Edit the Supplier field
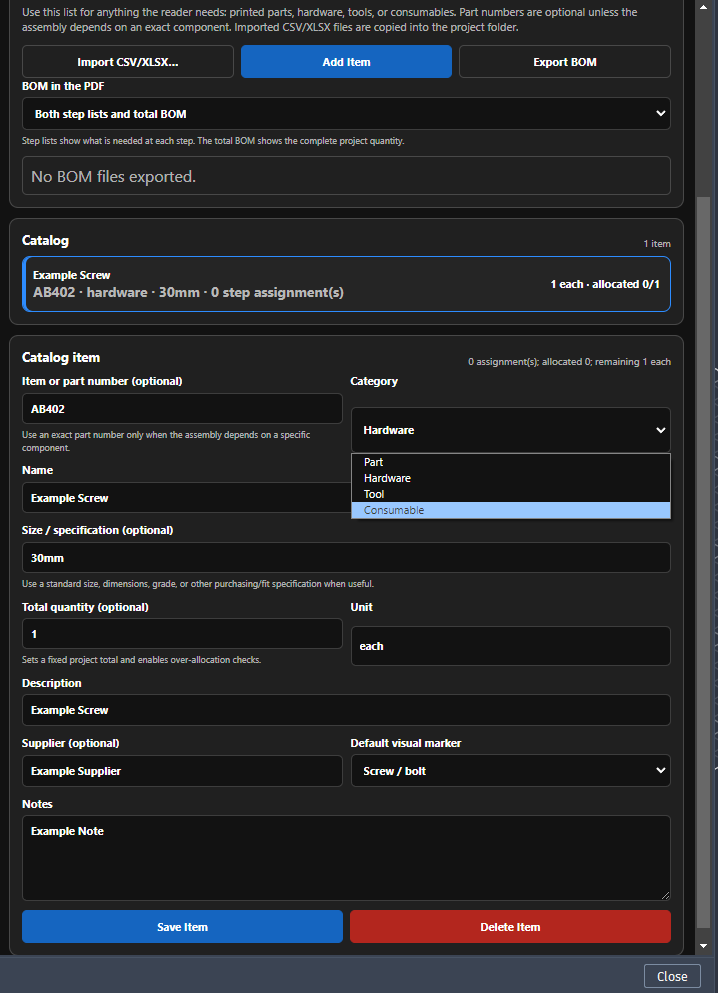 (x=182, y=771)
